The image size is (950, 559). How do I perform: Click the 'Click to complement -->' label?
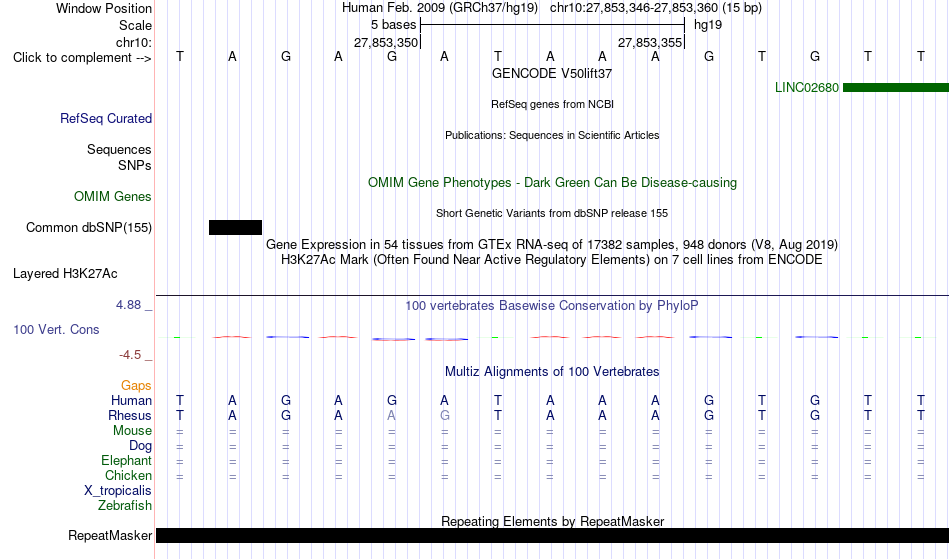[82, 58]
